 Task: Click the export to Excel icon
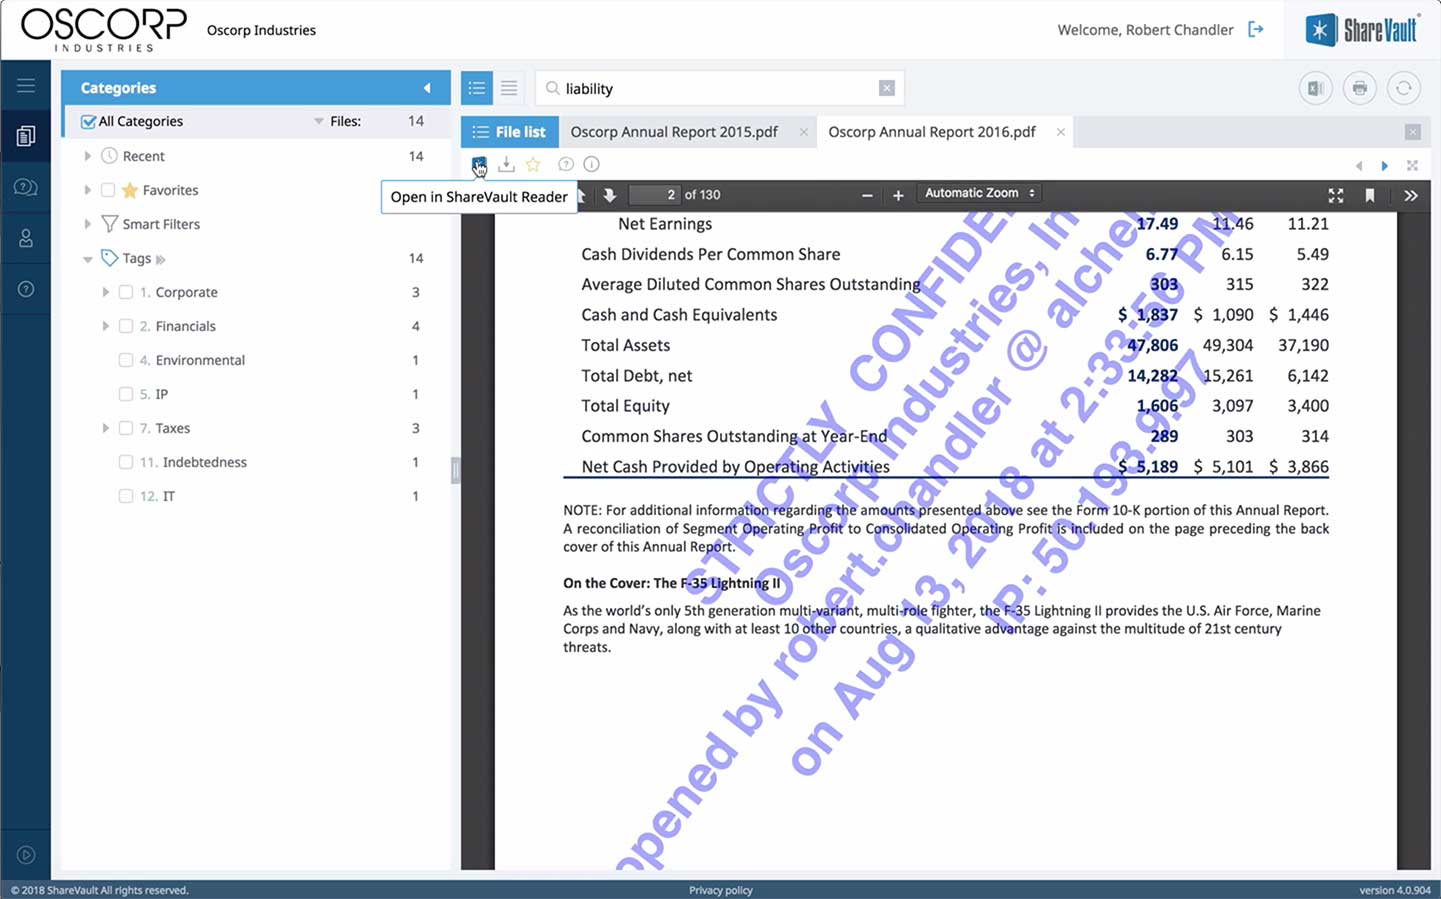pos(1316,88)
